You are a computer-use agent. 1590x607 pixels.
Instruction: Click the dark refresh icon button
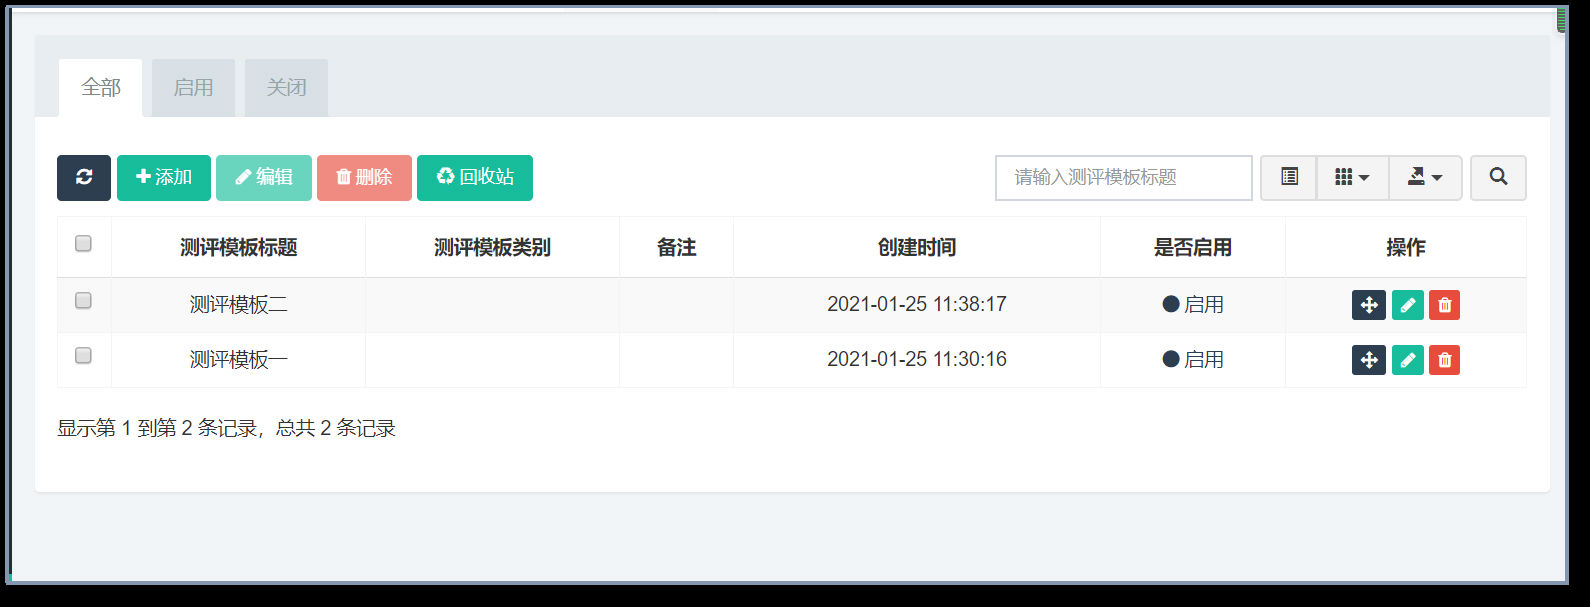pyautogui.click(x=84, y=177)
